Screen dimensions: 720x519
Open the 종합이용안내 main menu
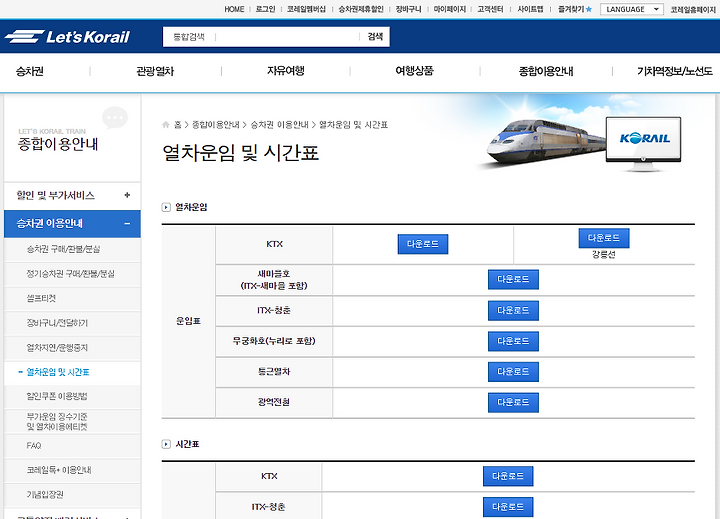[546, 71]
